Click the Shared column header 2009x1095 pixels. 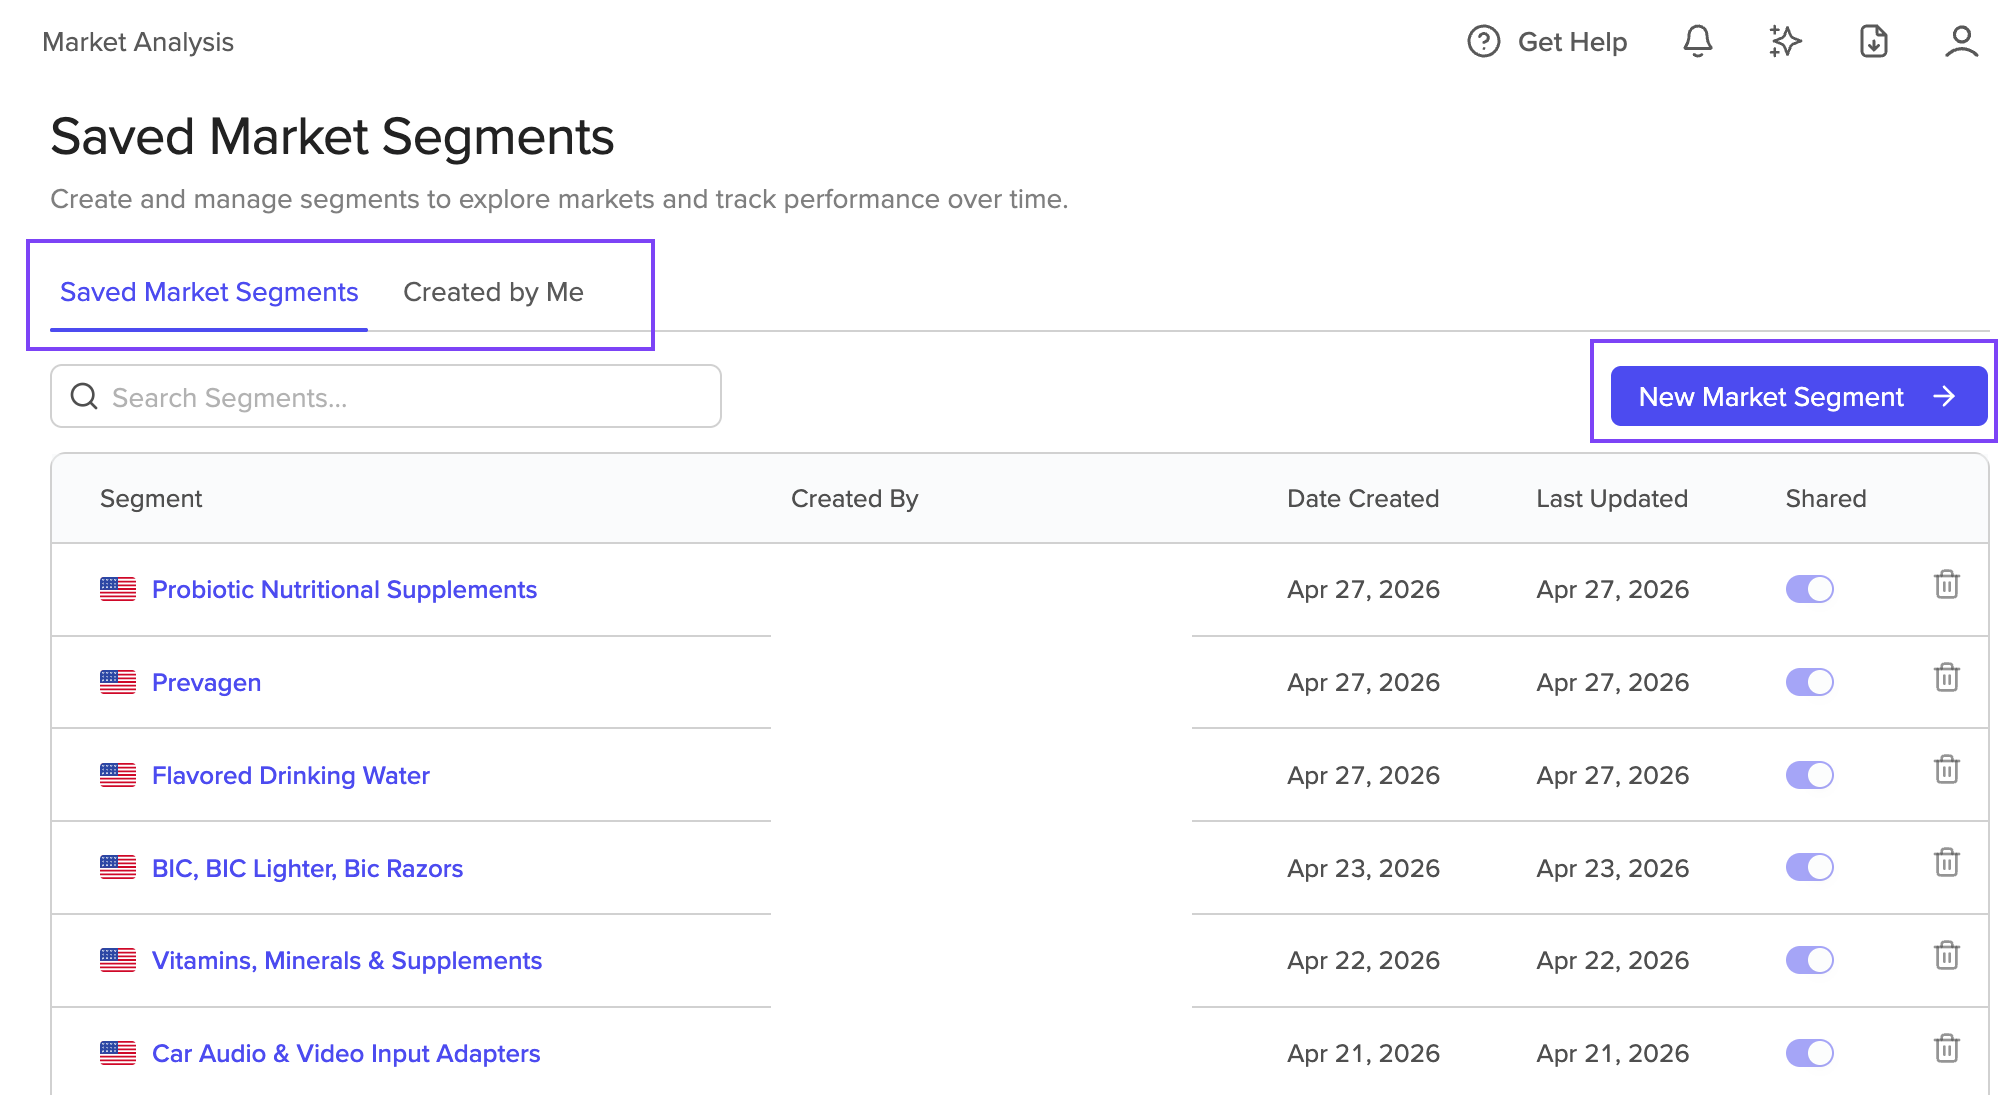[x=1825, y=498]
